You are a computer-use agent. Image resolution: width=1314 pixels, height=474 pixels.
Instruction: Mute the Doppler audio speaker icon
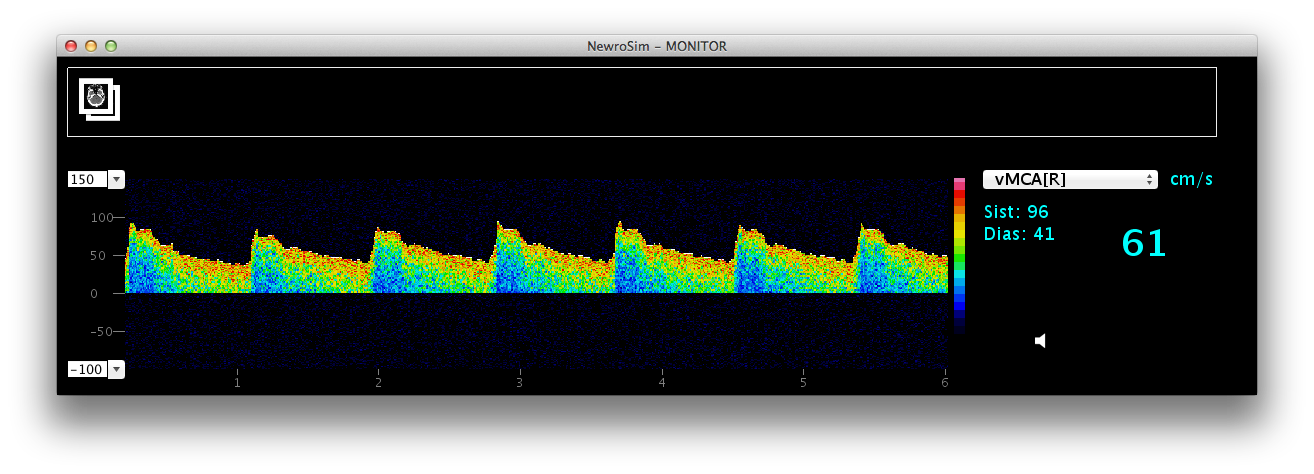[1040, 341]
